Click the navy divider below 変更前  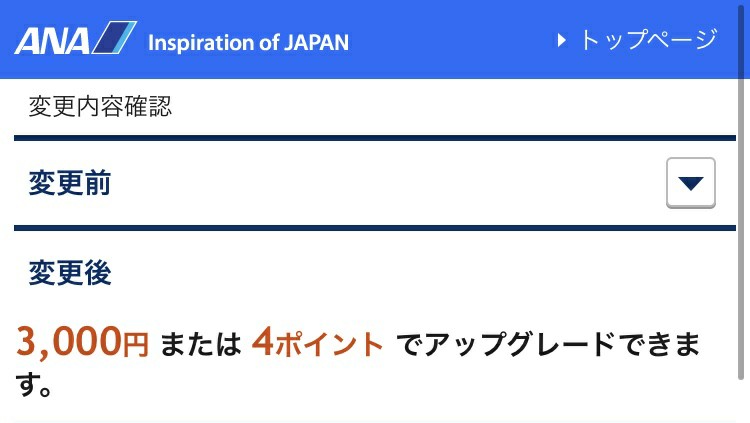(375, 228)
